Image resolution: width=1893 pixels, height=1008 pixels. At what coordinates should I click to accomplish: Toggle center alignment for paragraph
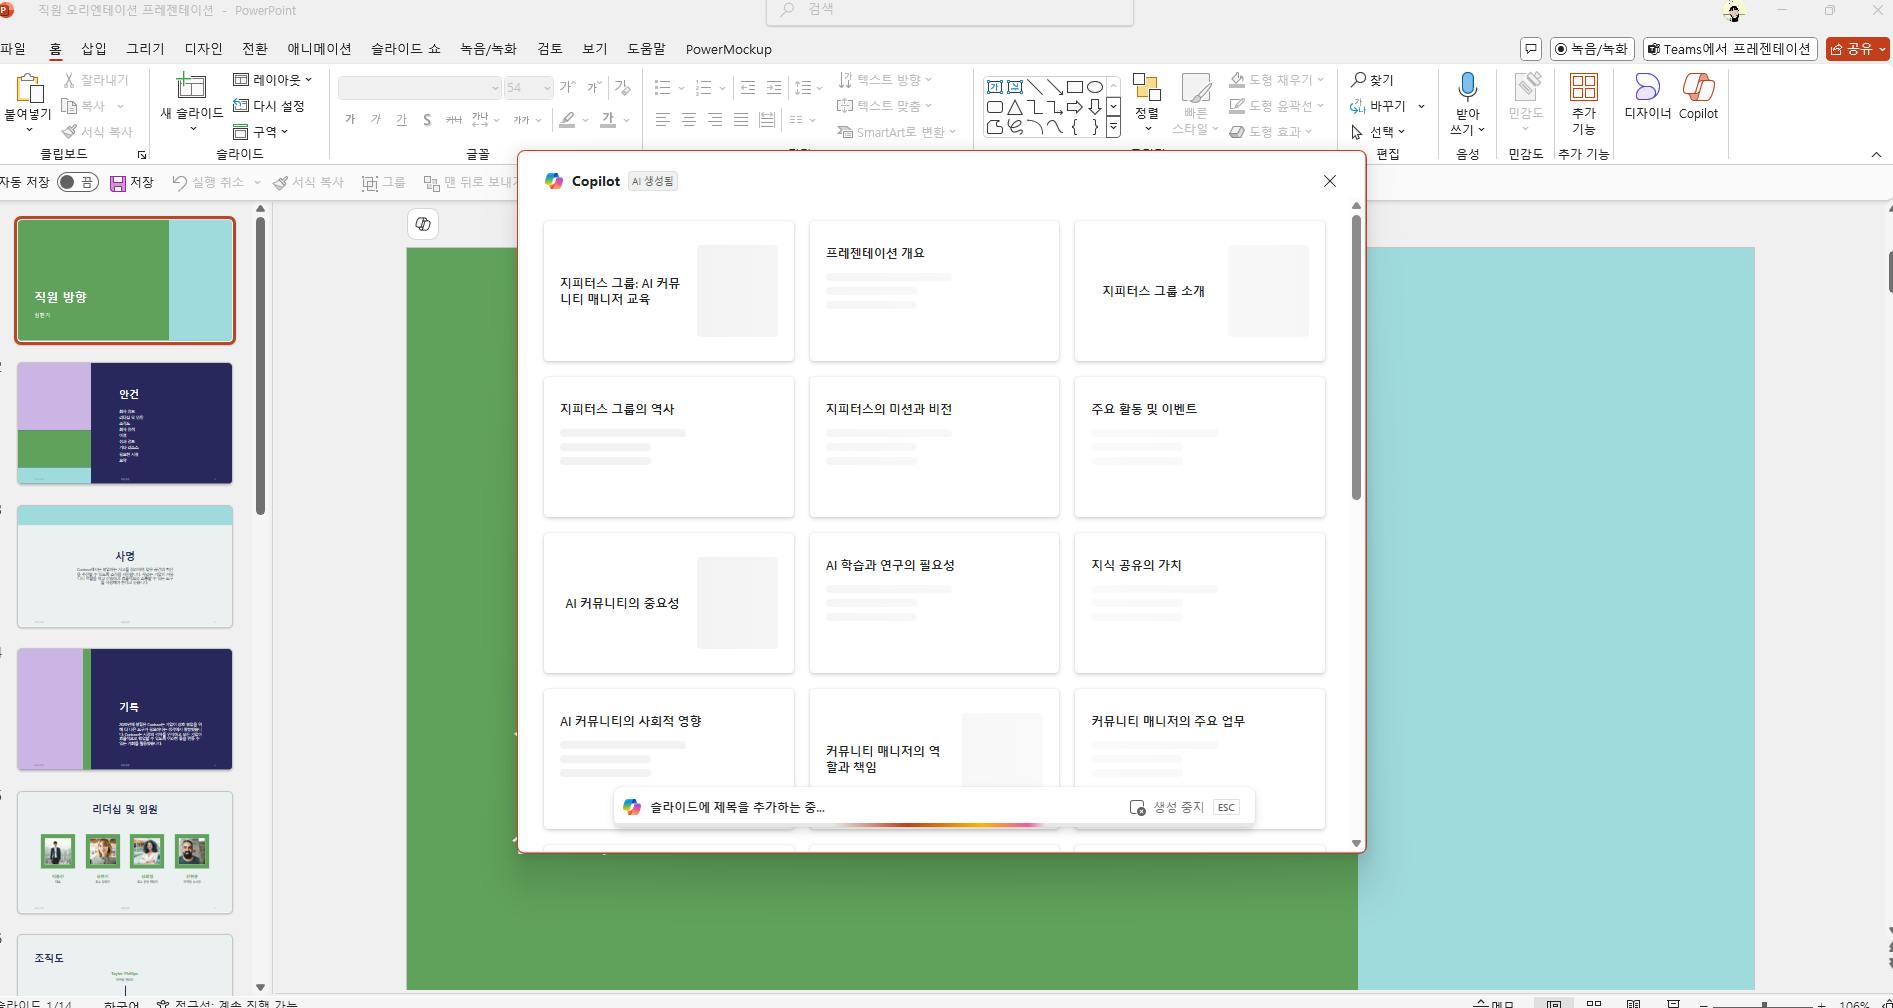(x=688, y=120)
